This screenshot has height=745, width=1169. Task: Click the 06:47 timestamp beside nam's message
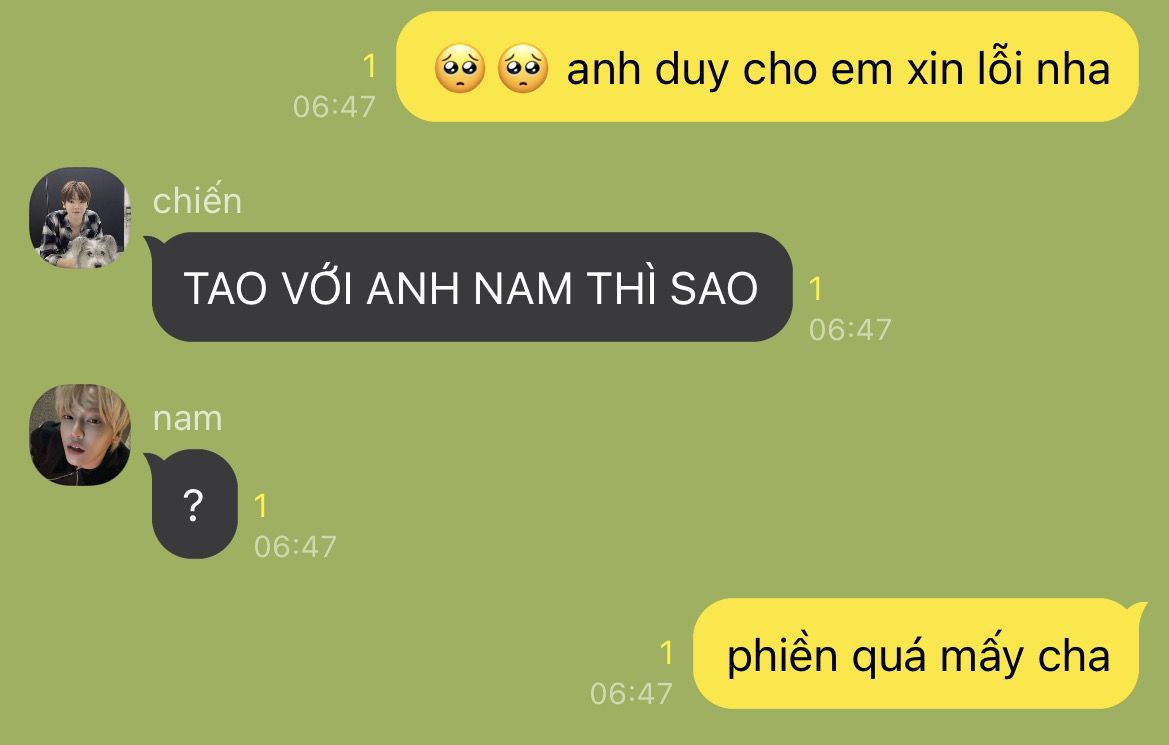(x=295, y=547)
